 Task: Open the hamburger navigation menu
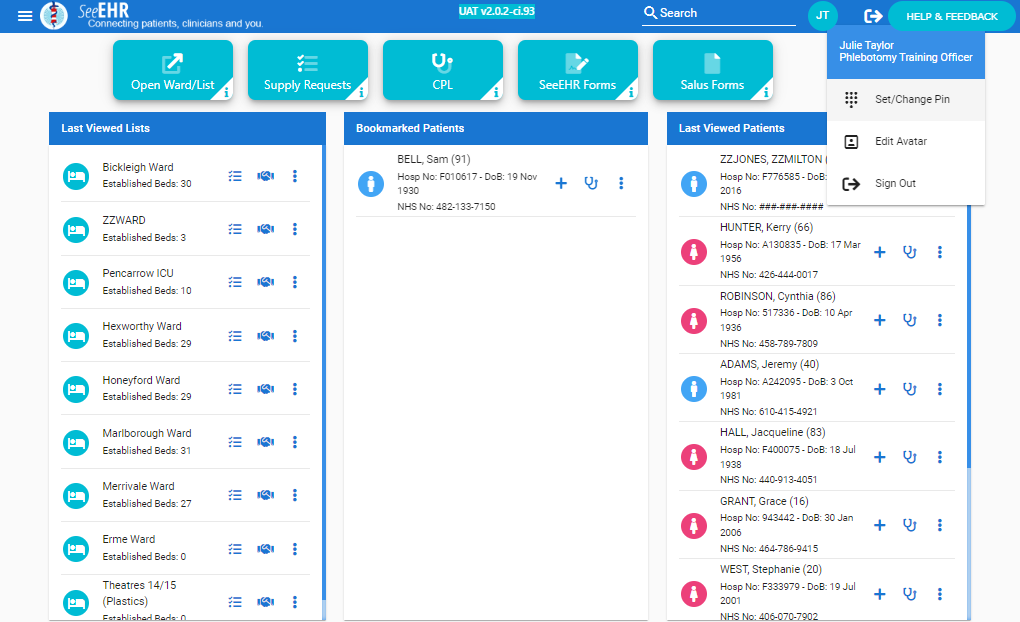25,16
